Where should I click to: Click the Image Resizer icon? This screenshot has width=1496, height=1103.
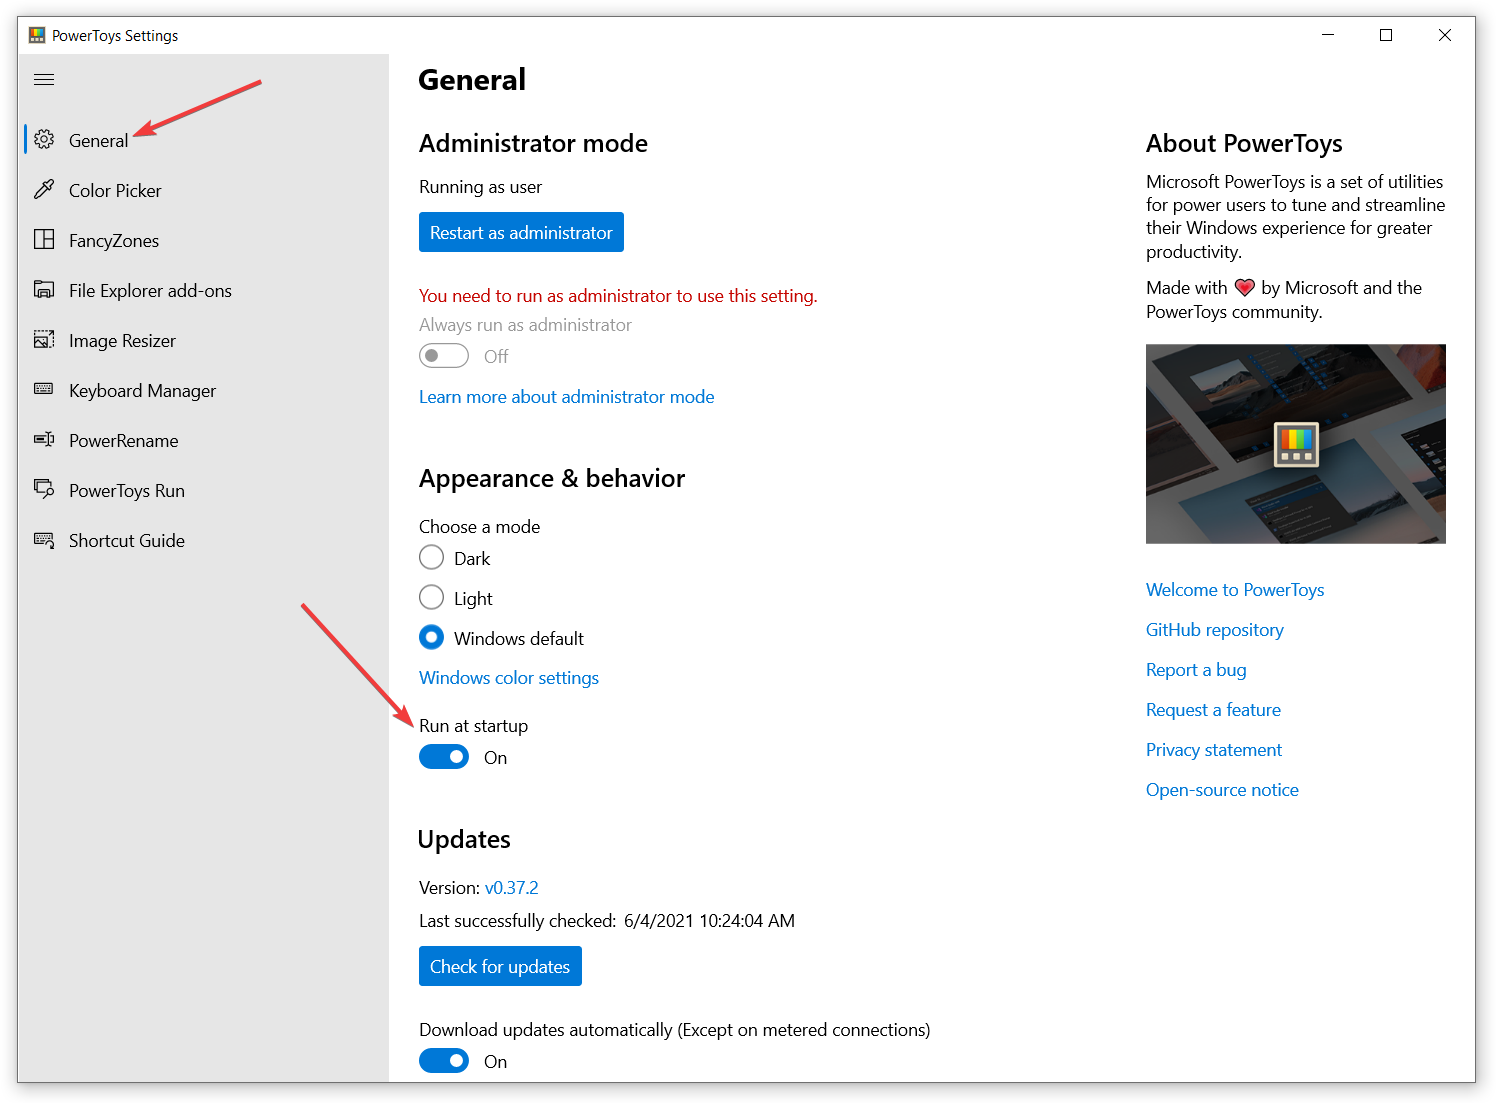(44, 340)
